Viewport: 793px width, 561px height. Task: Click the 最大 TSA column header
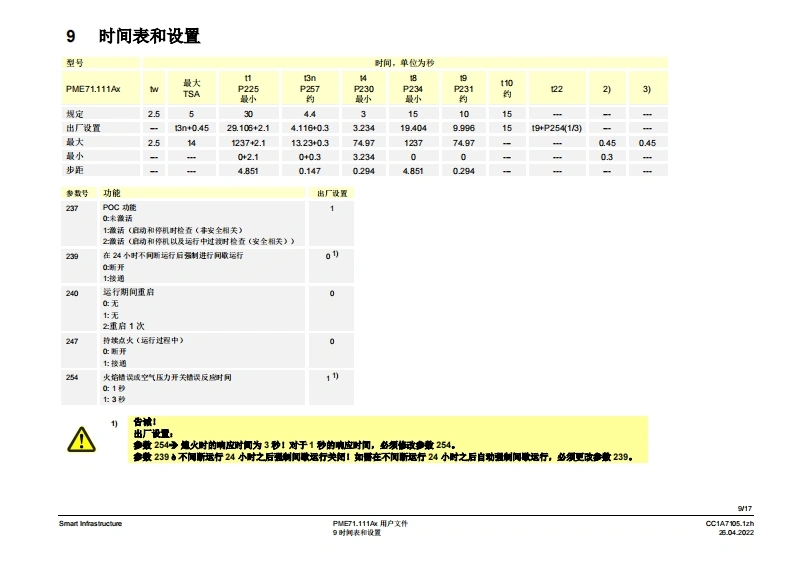point(191,89)
